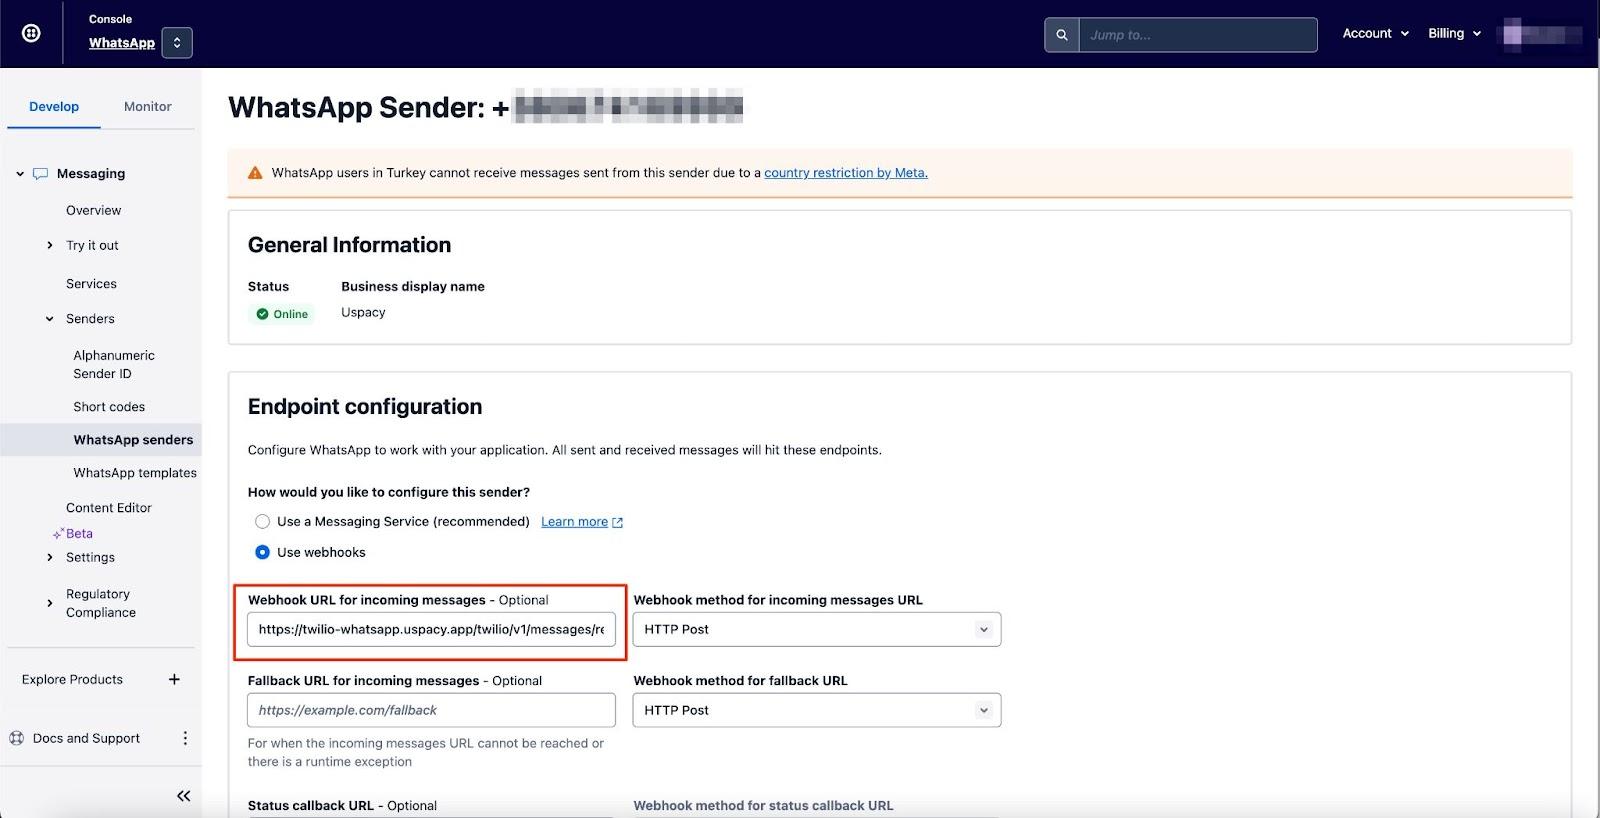This screenshot has height=818, width=1600.
Task: Open the WhatsApp console link in header
Action: [122, 43]
